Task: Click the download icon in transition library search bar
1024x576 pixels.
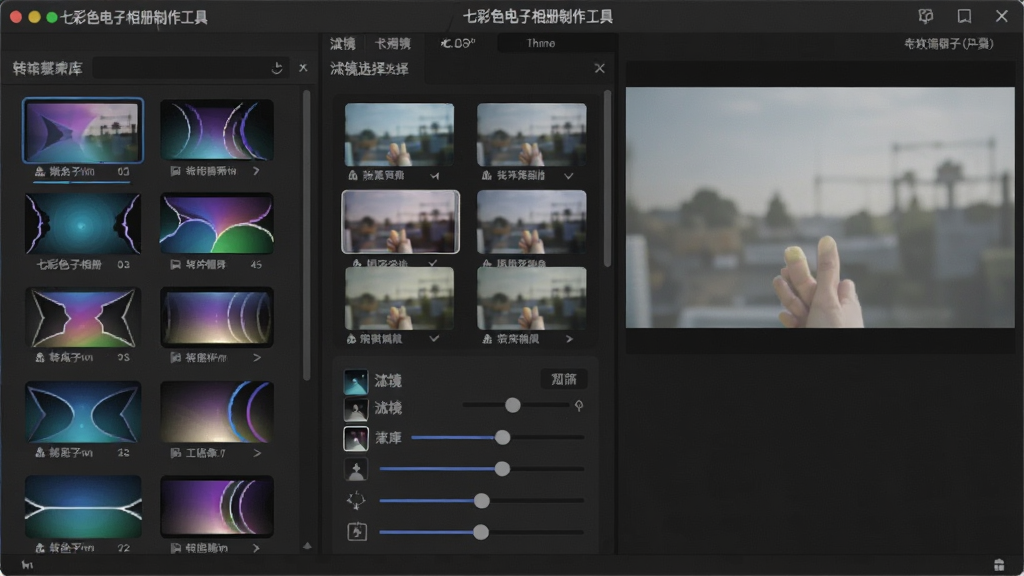Action: point(277,68)
